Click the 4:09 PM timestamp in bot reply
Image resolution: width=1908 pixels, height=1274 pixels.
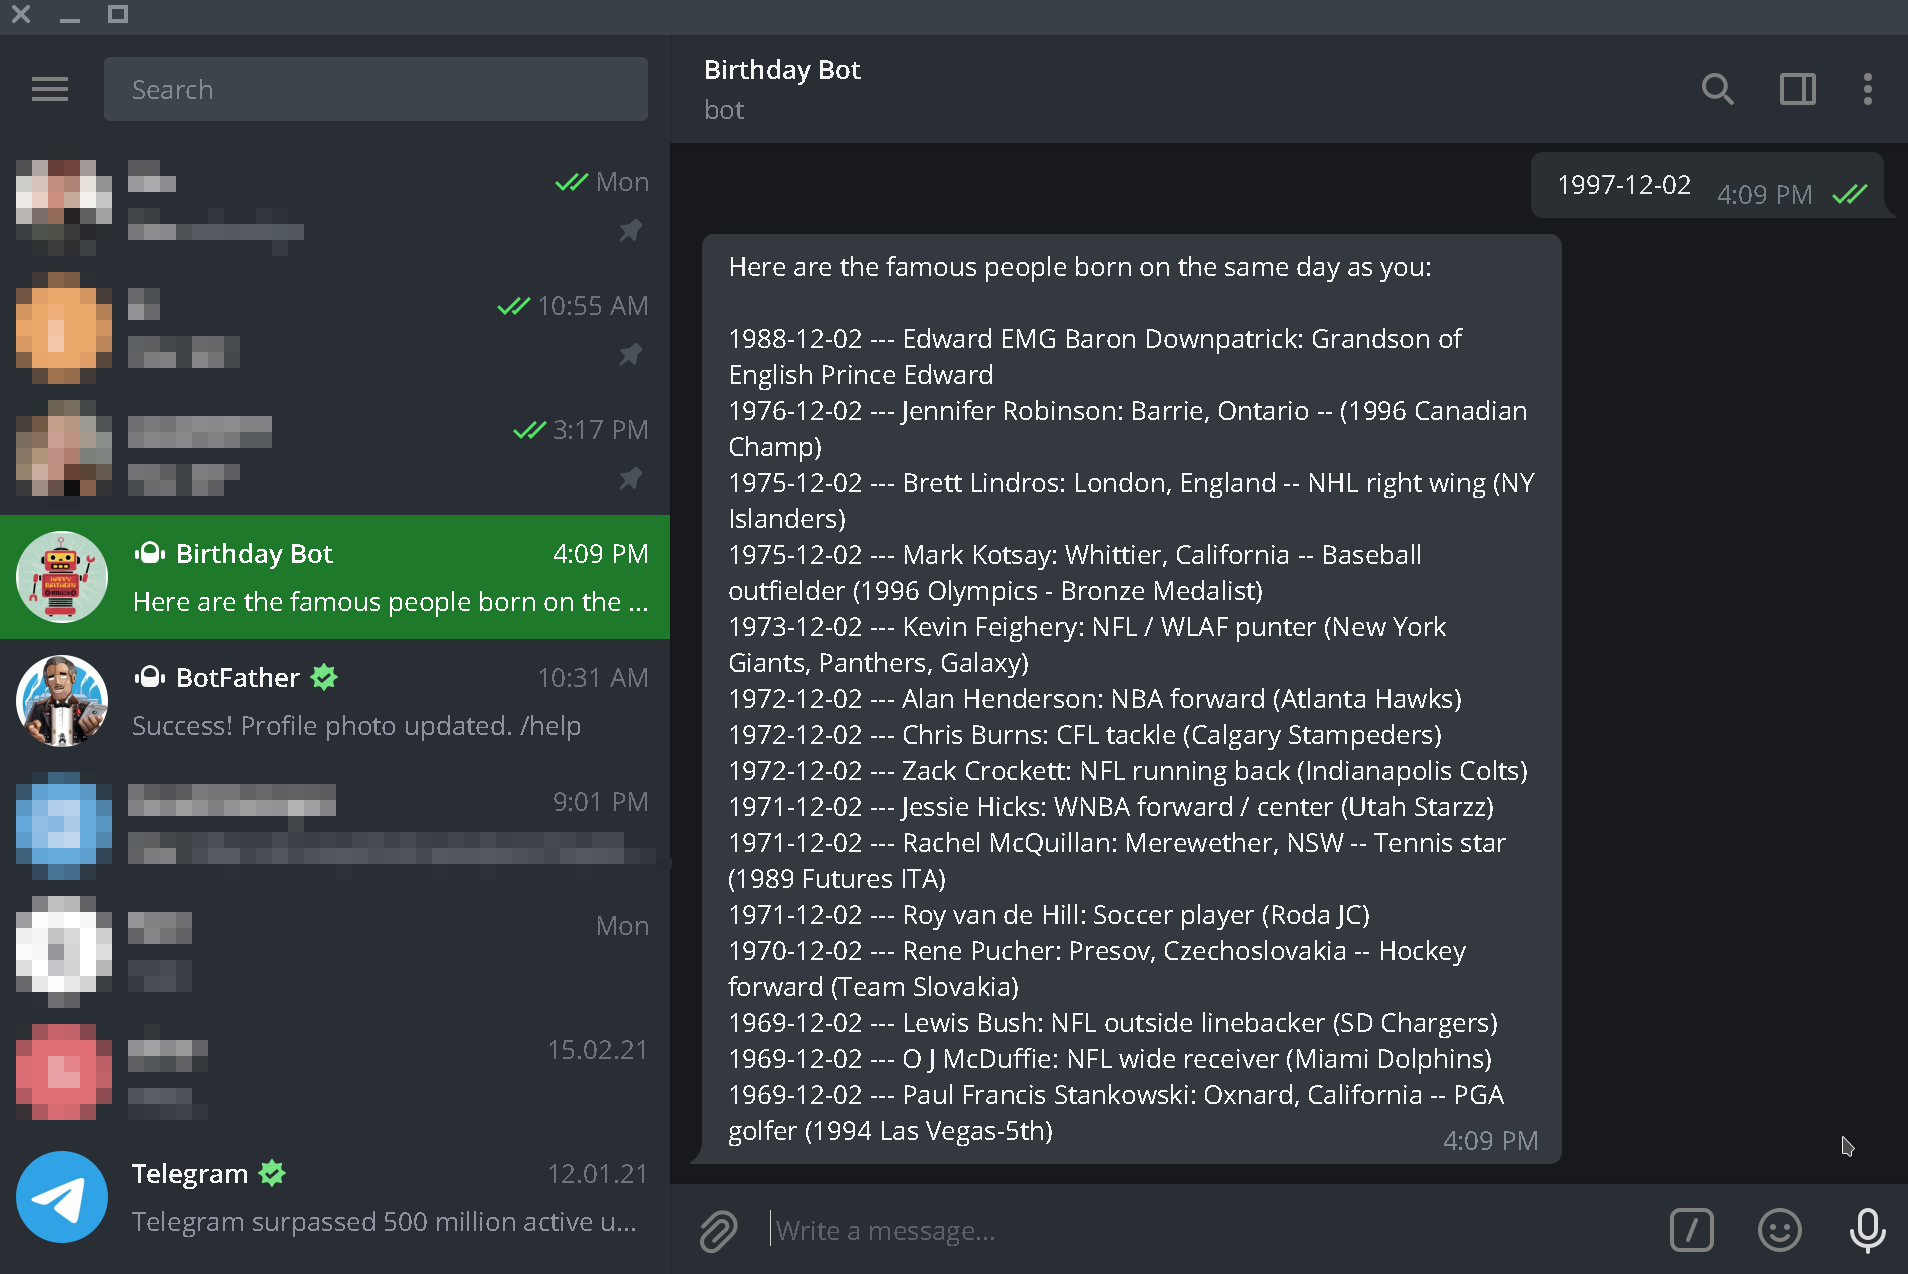1490,1141
